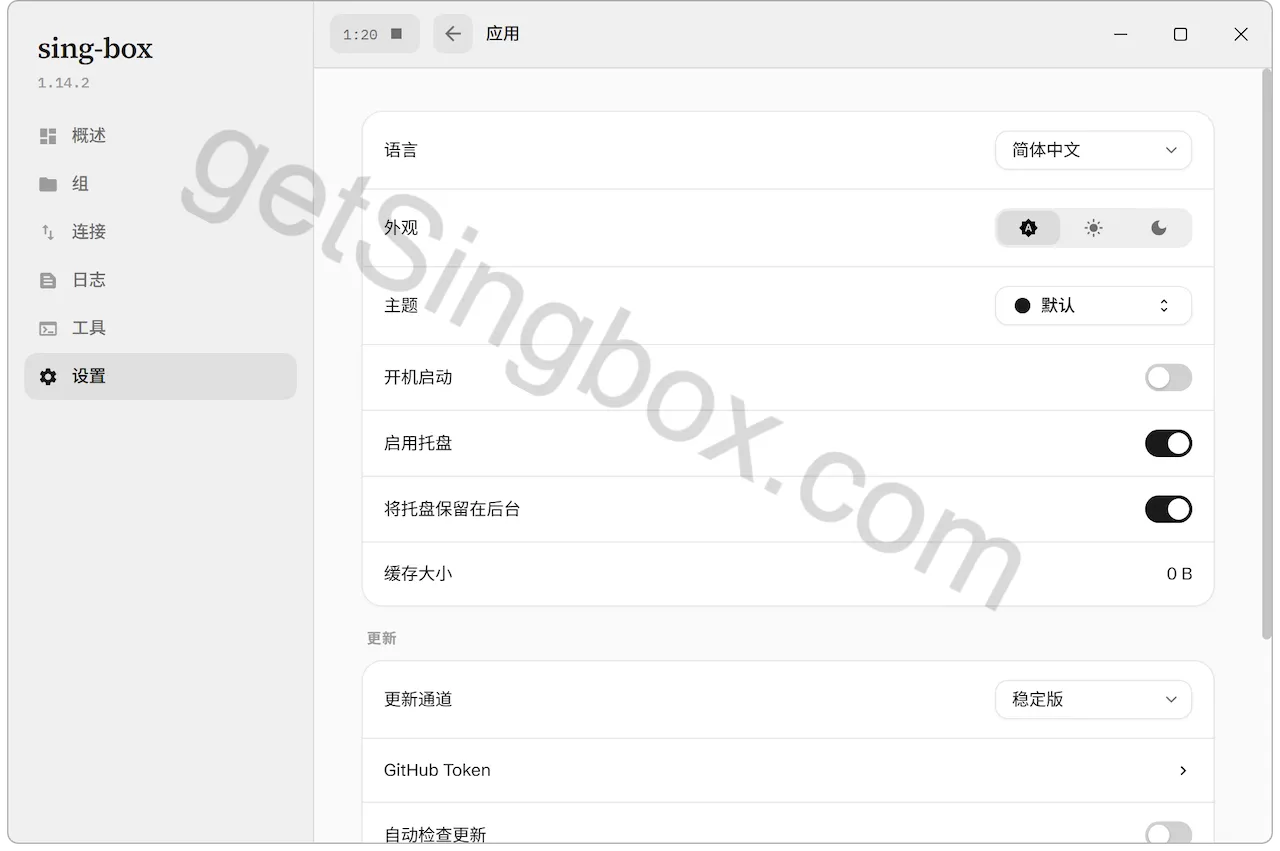Click the 缓存大小 row
Image resolution: width=1280 pixels, height=851 pixels.
(788, 574)
